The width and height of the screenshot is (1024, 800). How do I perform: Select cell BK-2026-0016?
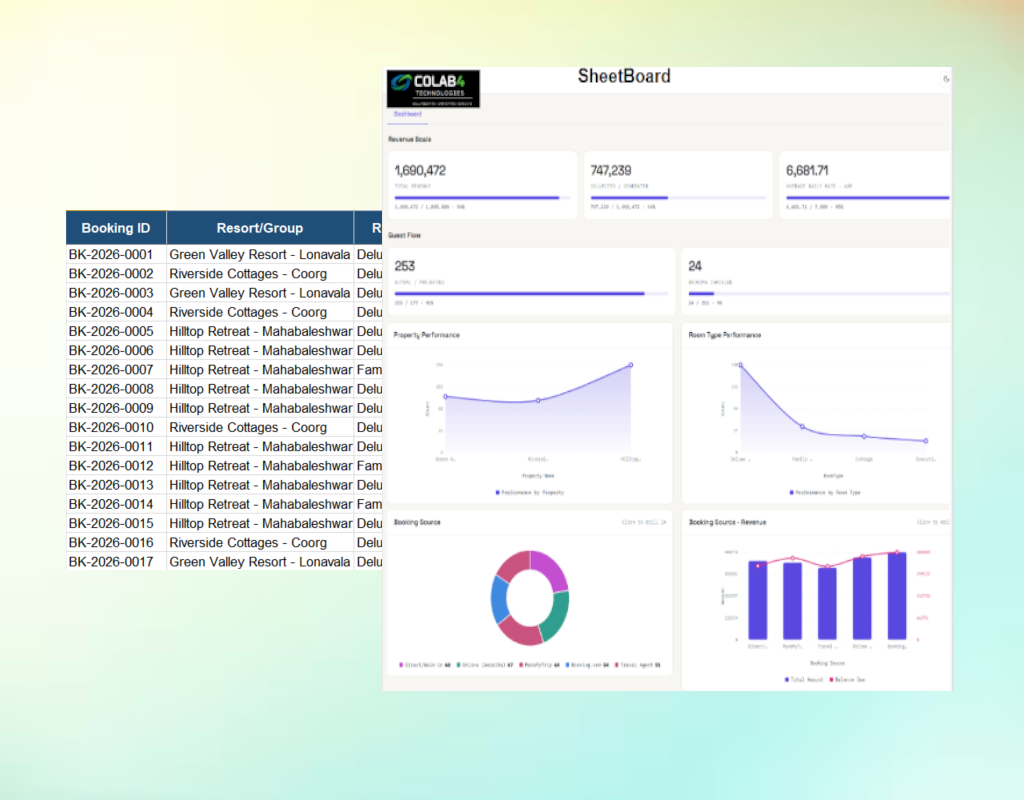coord(116,543)
